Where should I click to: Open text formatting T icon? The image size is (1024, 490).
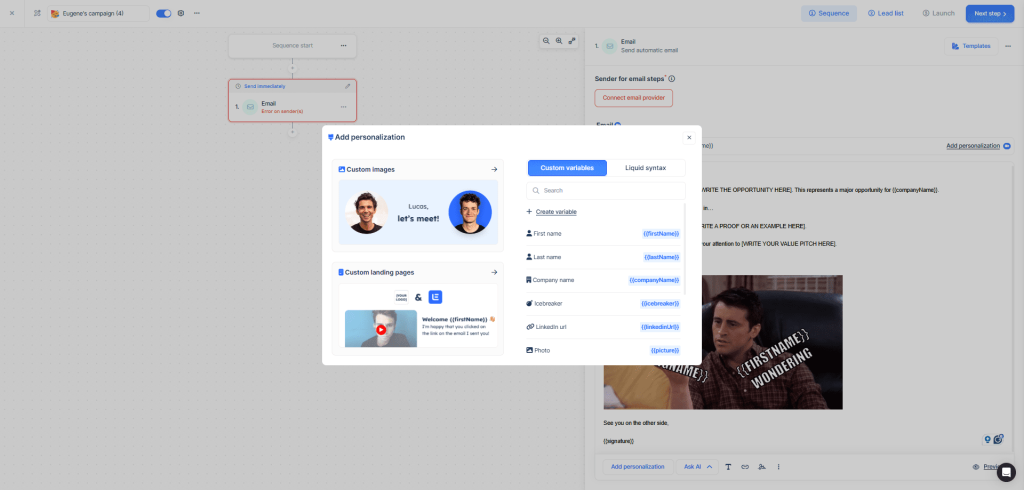(728, 466)
